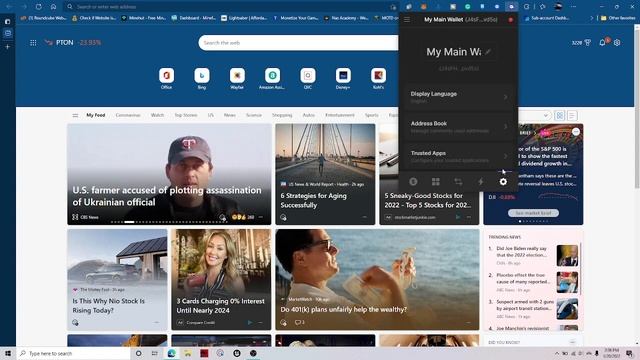
Task: Refresh the browser page
Action: (x=38, y=7)
